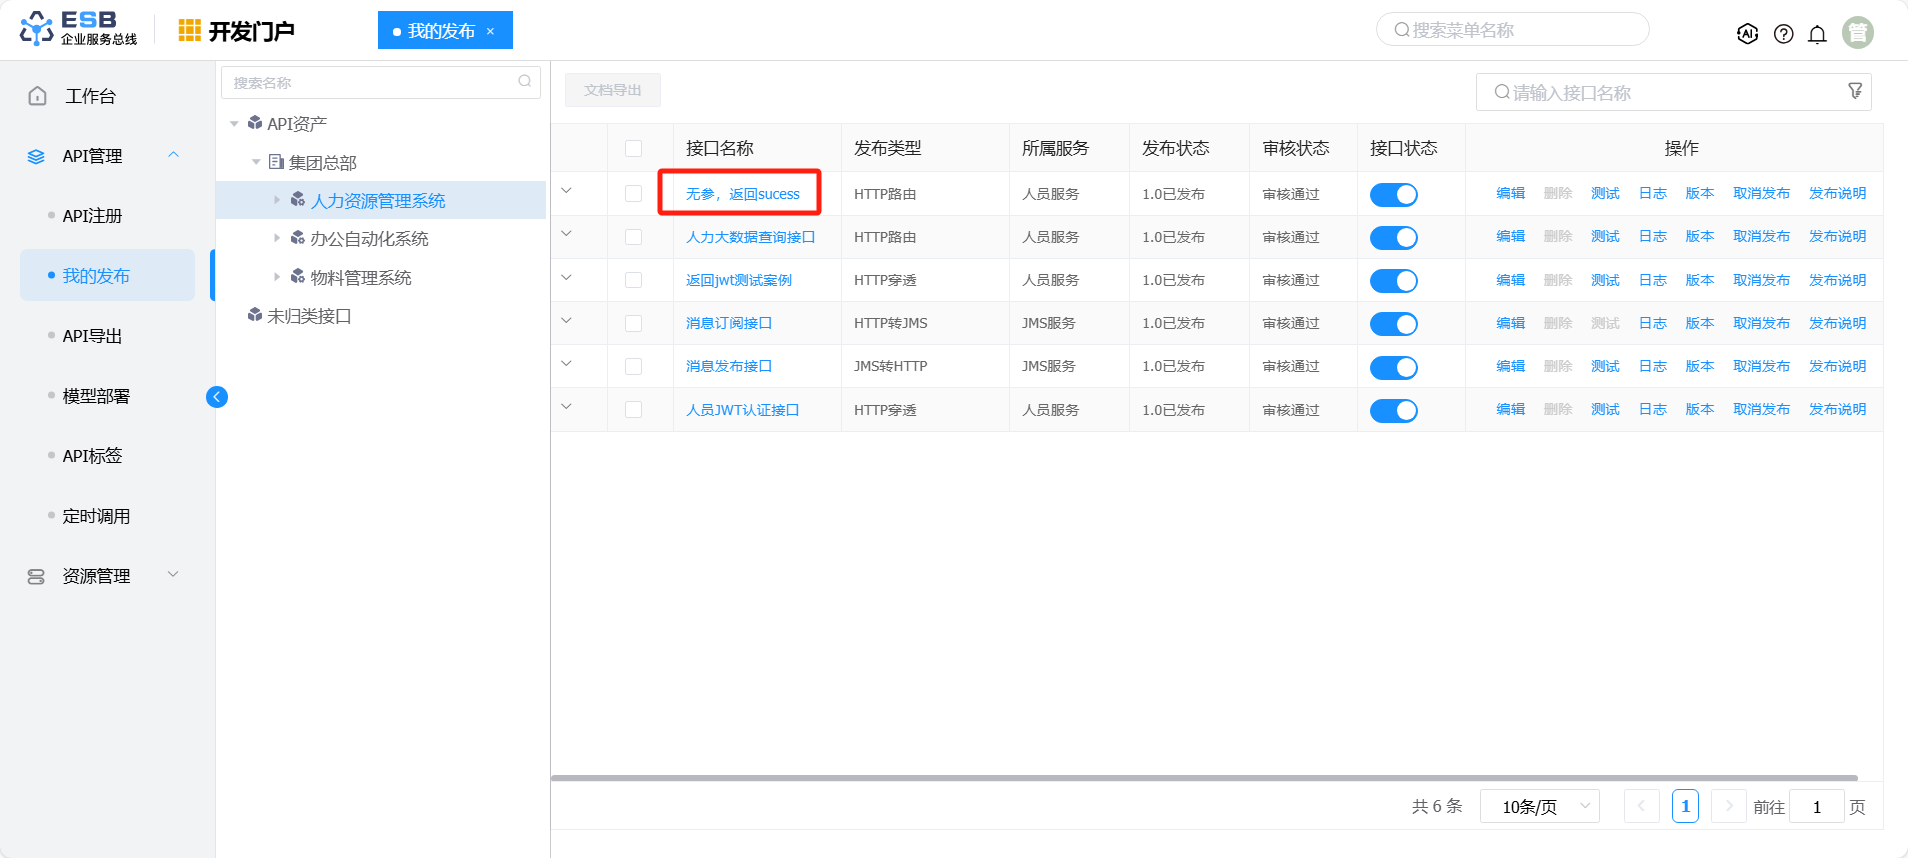Expand row details for 返回jwt测试案例
Image resolution: width=1908 pixels, height=858 pixels.
(566, 278)
